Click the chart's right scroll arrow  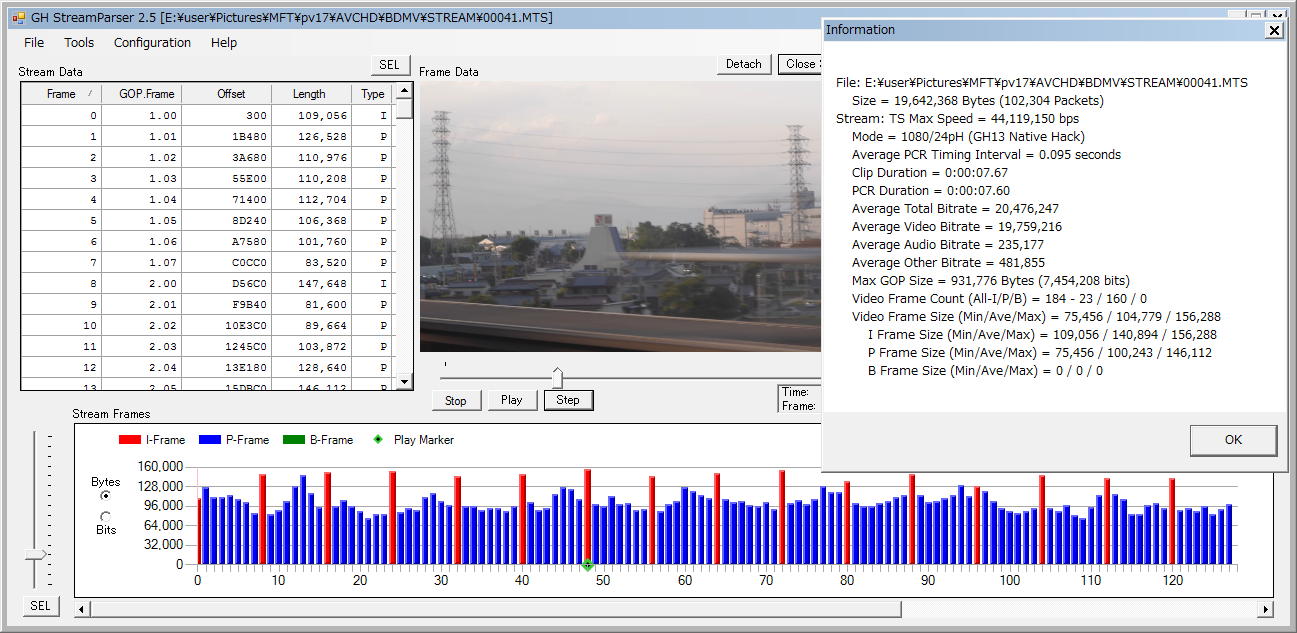[1266, 609]
